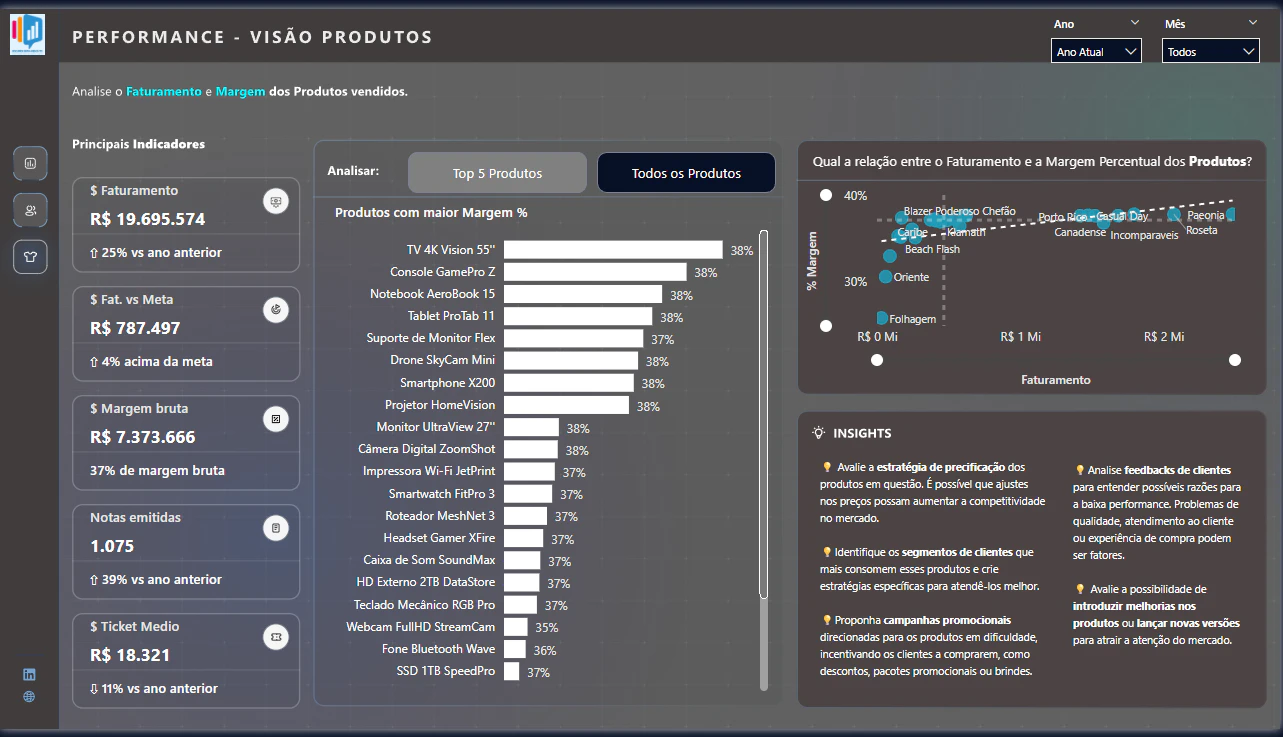This screenshot has width=1283, height=737.
Task: Select the Console GamePro Z bar
Action: tap(595, 272)
